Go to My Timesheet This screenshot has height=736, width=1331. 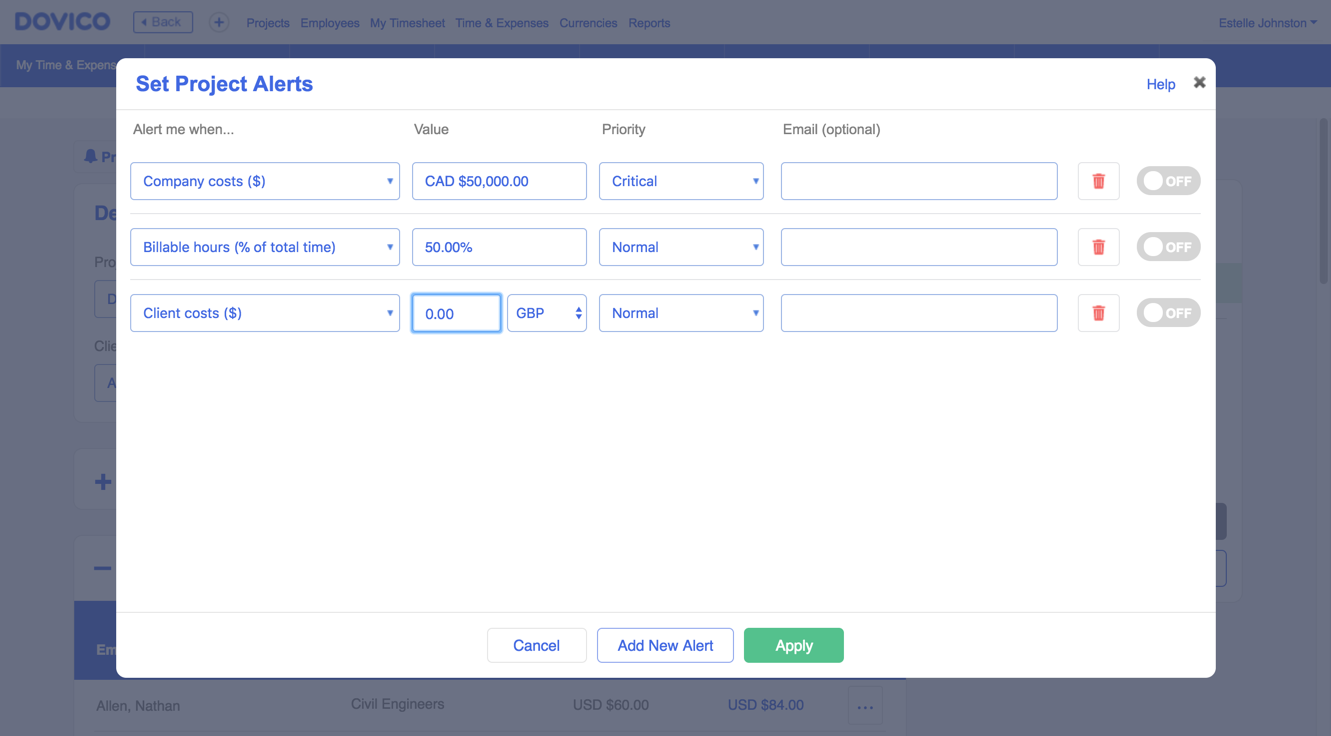pos(407,23)
